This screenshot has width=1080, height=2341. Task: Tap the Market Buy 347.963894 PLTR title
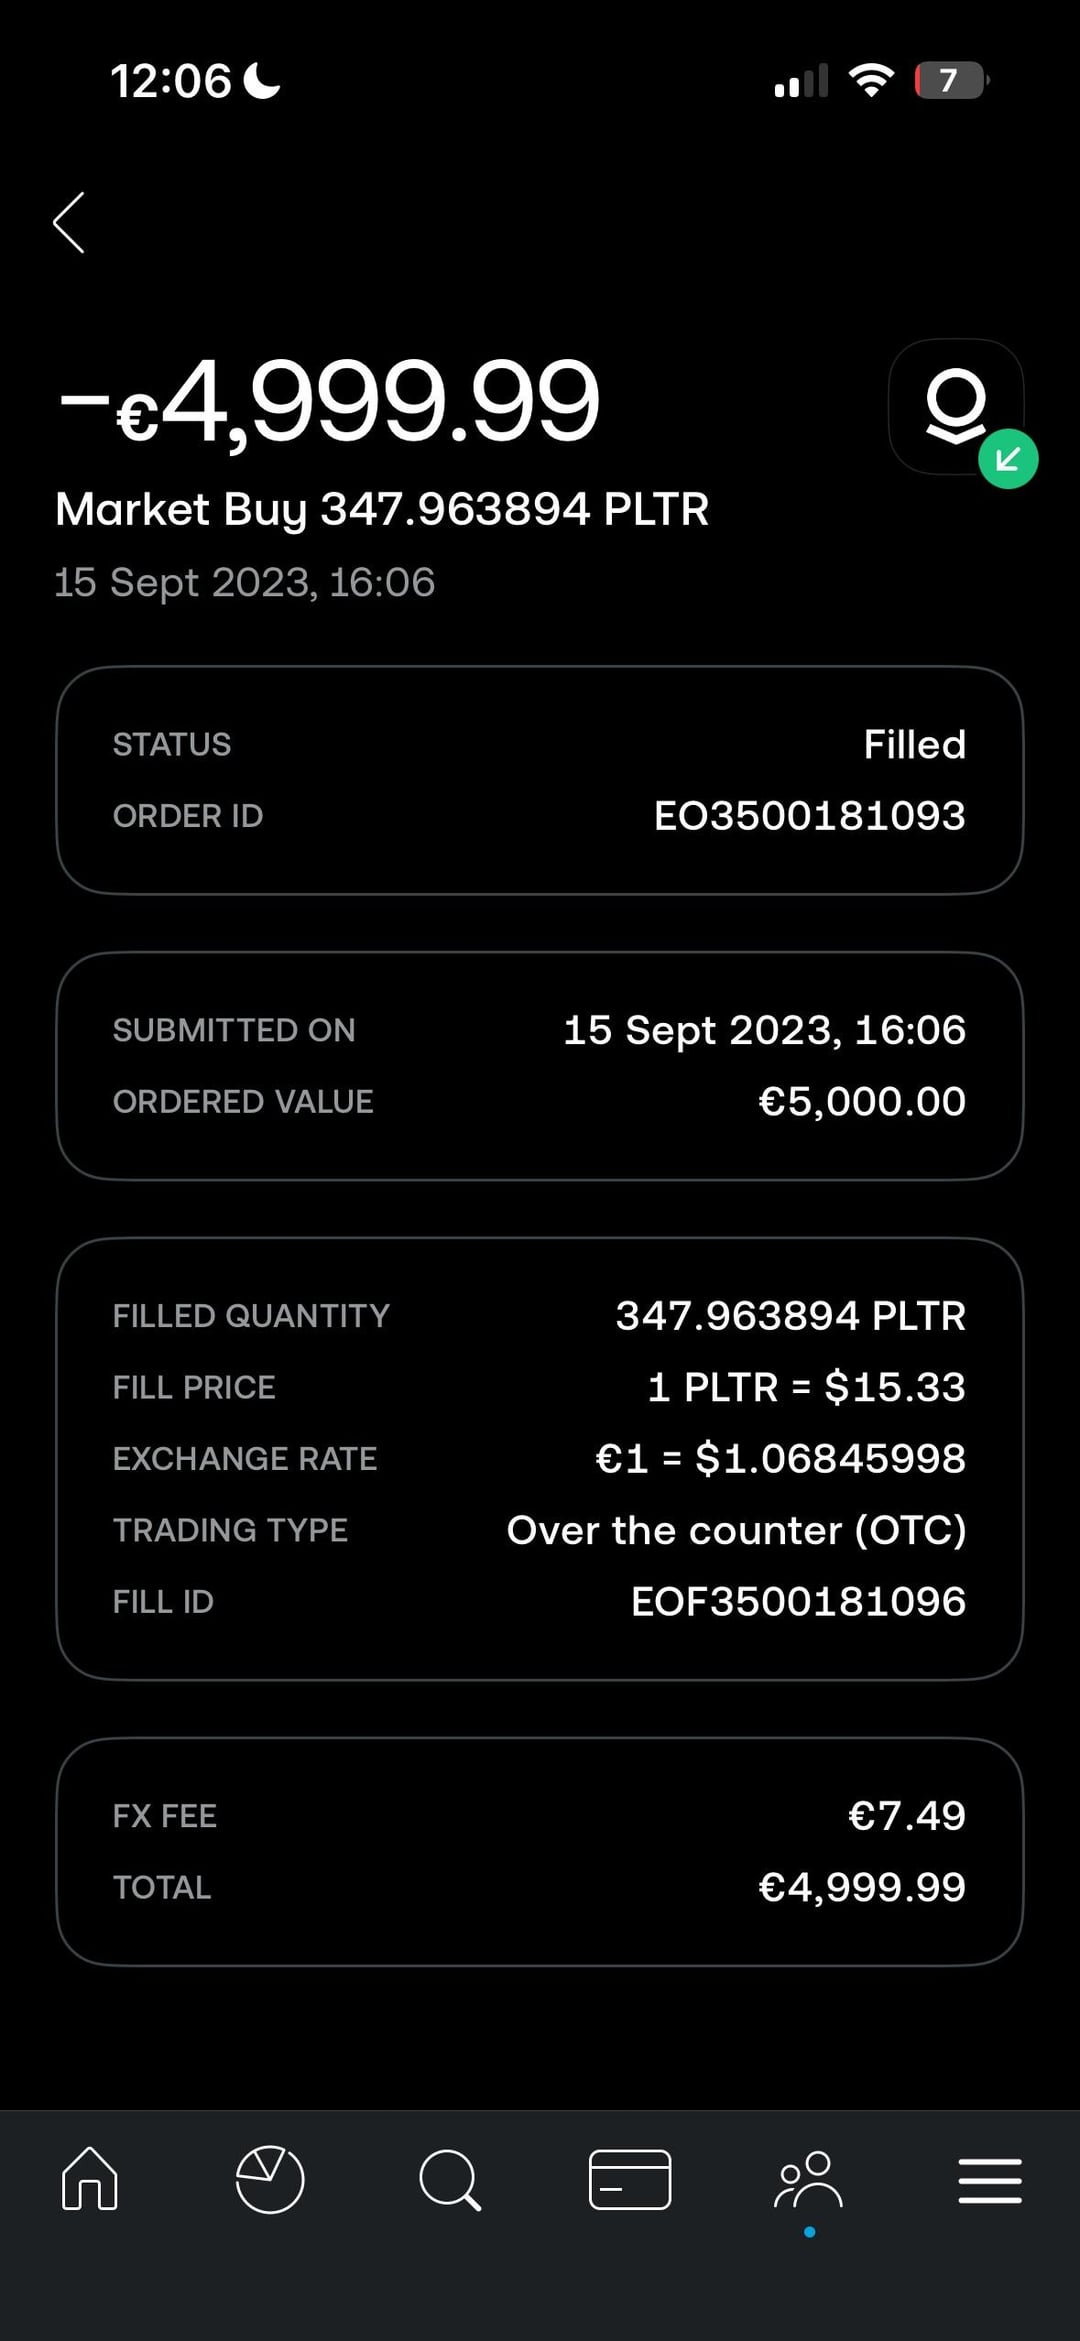pos(382,509)
